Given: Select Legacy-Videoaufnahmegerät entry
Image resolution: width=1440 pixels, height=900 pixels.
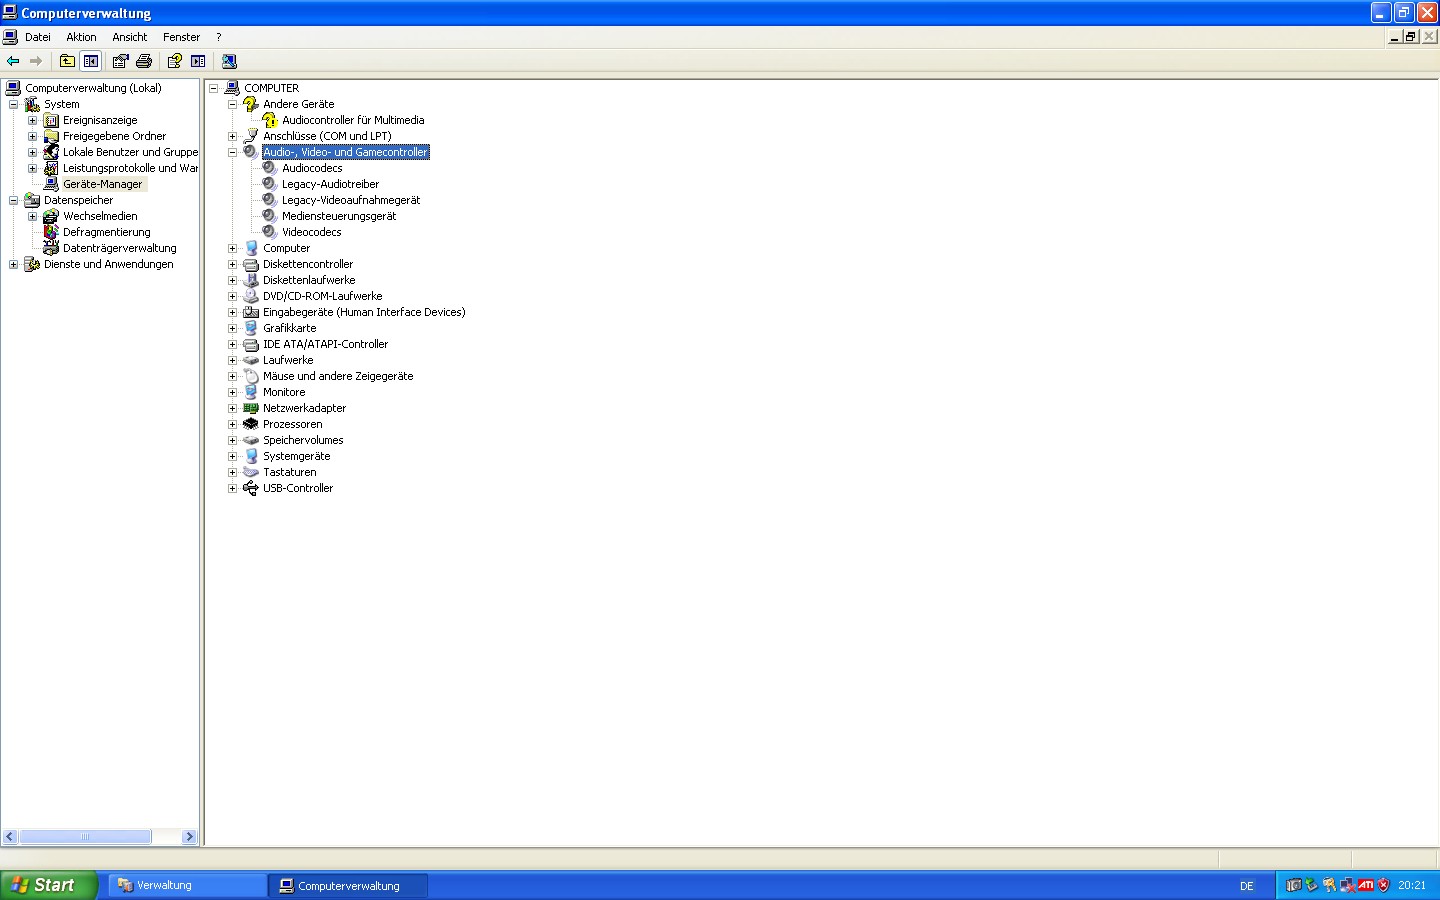Looking at the screenshot, I should [x=351, y=200].
